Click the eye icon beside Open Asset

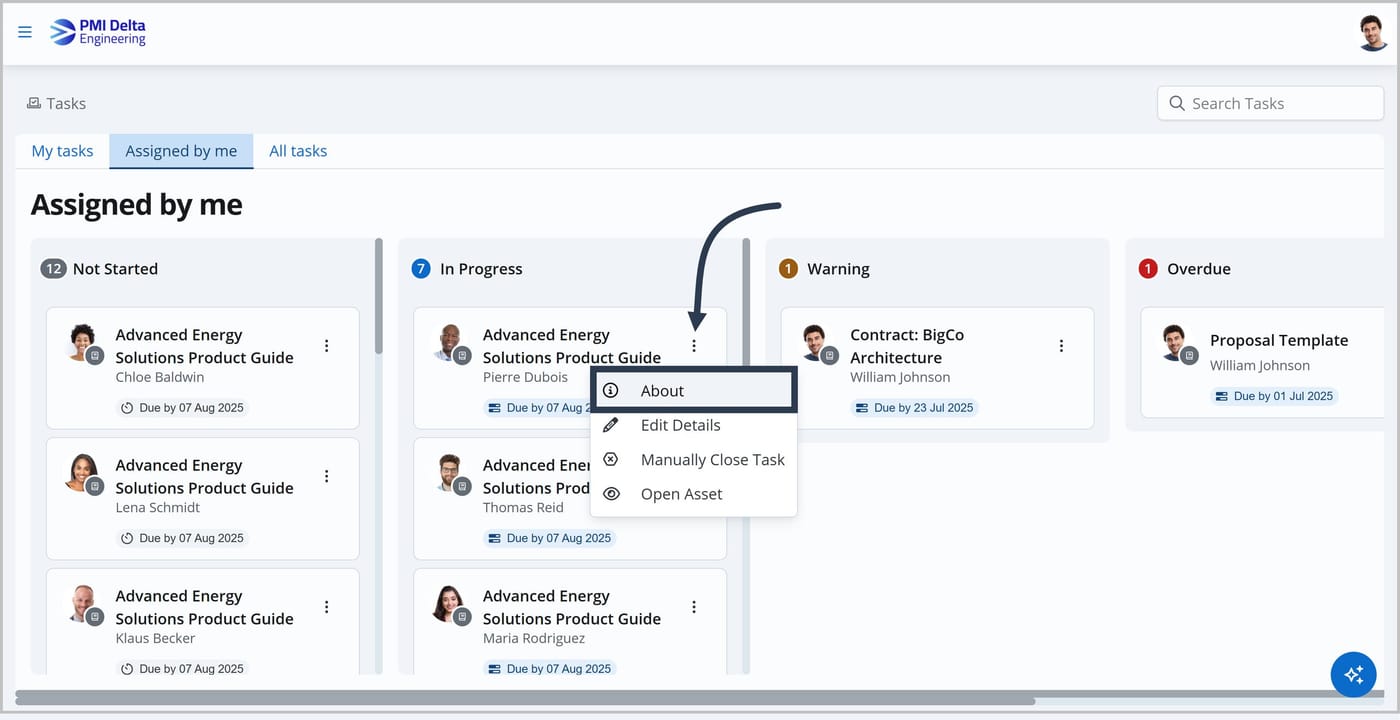(x=611, y=494)
